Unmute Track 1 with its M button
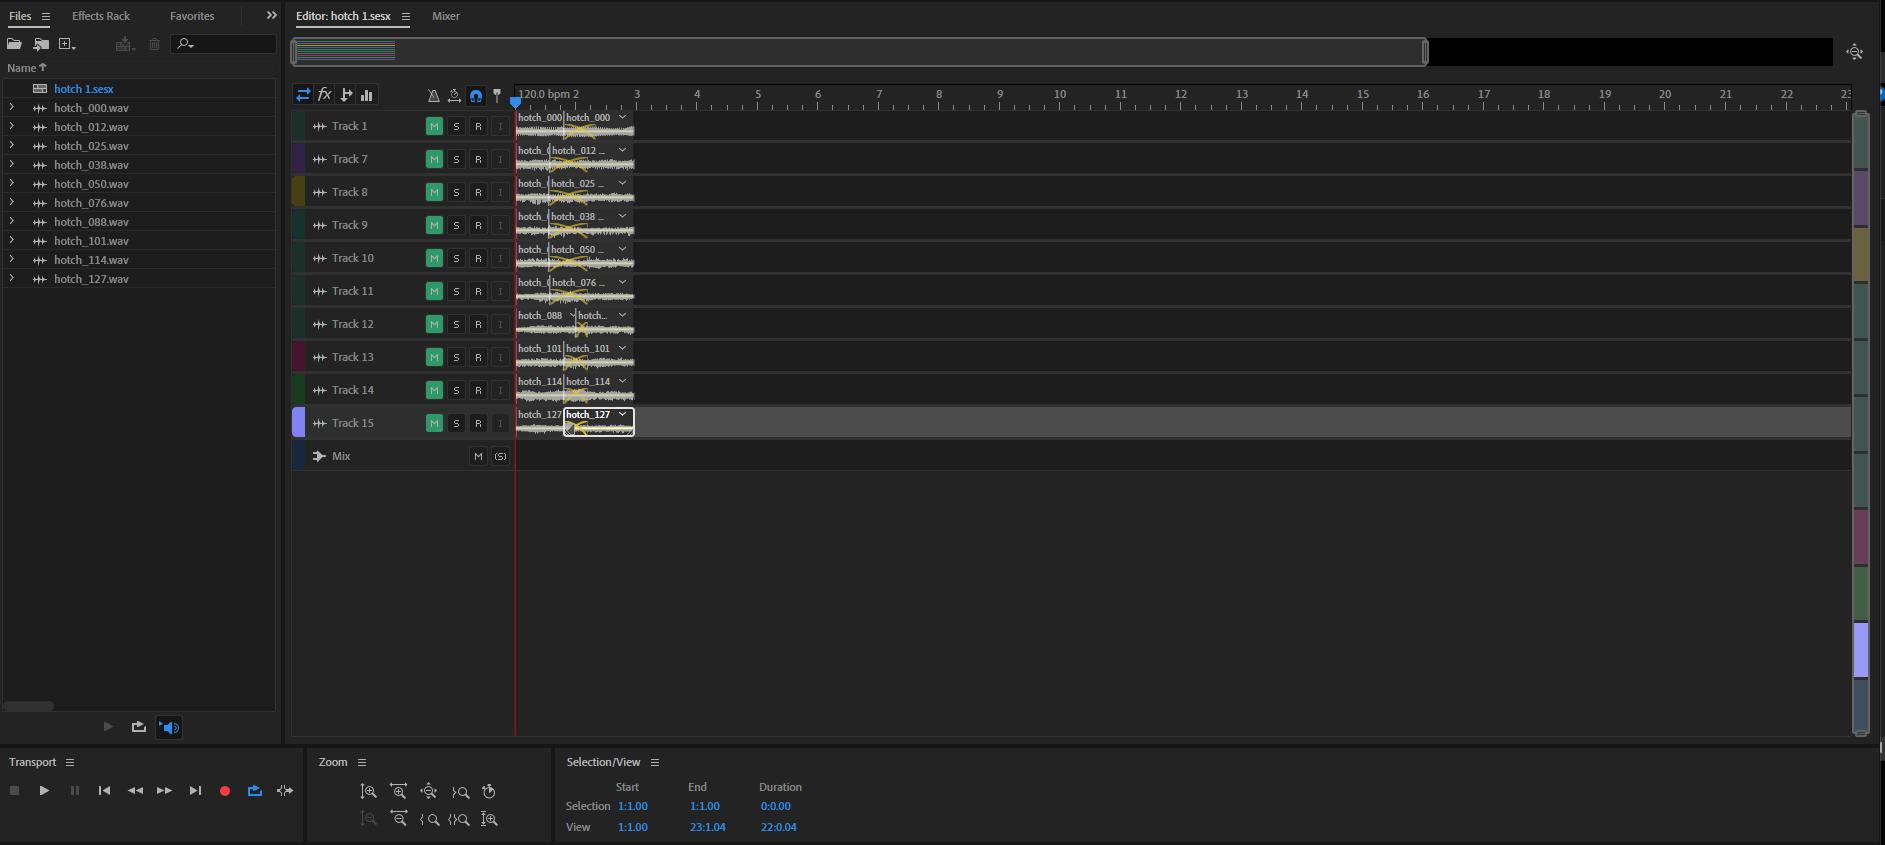Image resolution: width=1885 pixels, height=845 pixels. pyautogui.click(x=434, y=126)
